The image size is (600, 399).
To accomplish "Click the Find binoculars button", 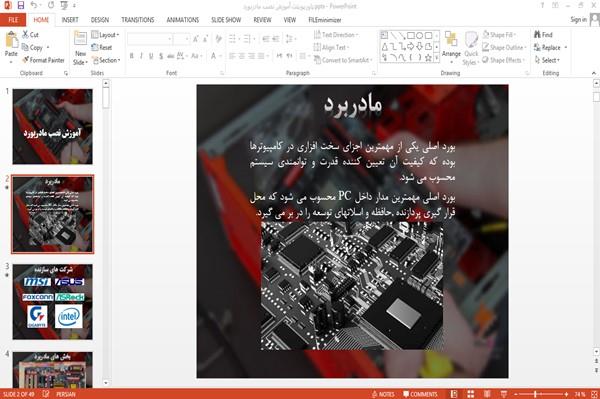I will pyautogui.click(x=543, y=34).
